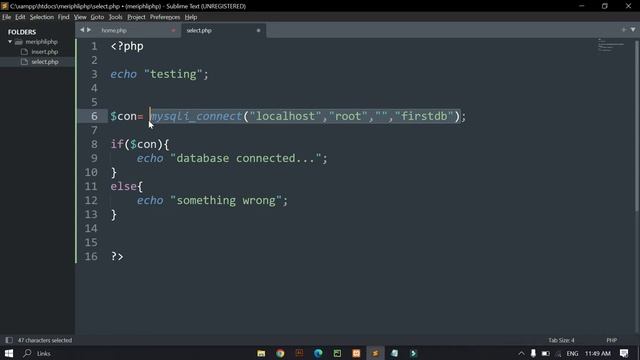Open the Help menu
This screenshot has width=640, height=360.
tap(191, 17)
